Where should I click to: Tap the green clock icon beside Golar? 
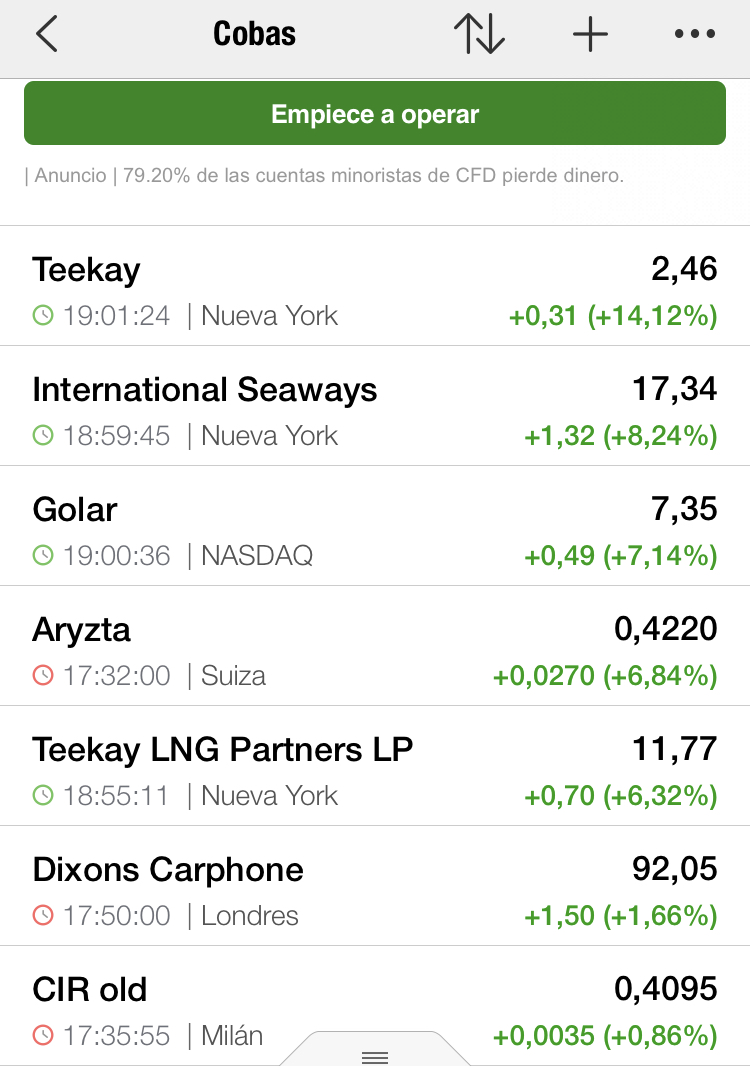click(42, 556)
